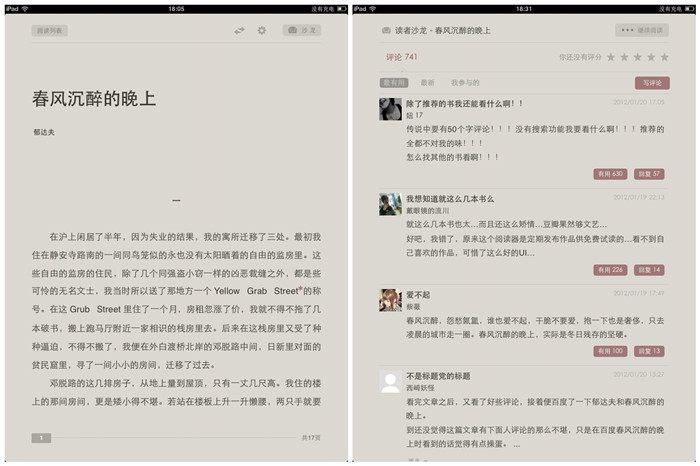Open replies with 回复 57 button

[x=649, y=174]
